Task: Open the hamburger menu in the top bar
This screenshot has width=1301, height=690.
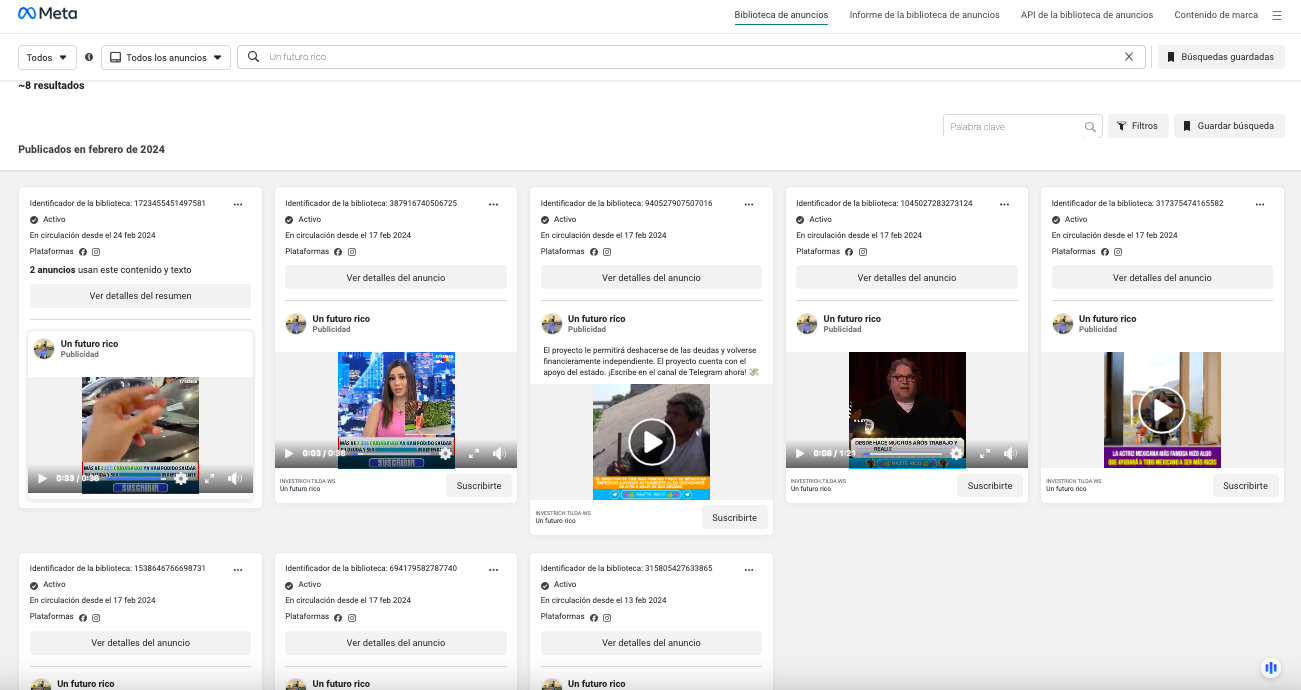Action: click(1277, 15)
